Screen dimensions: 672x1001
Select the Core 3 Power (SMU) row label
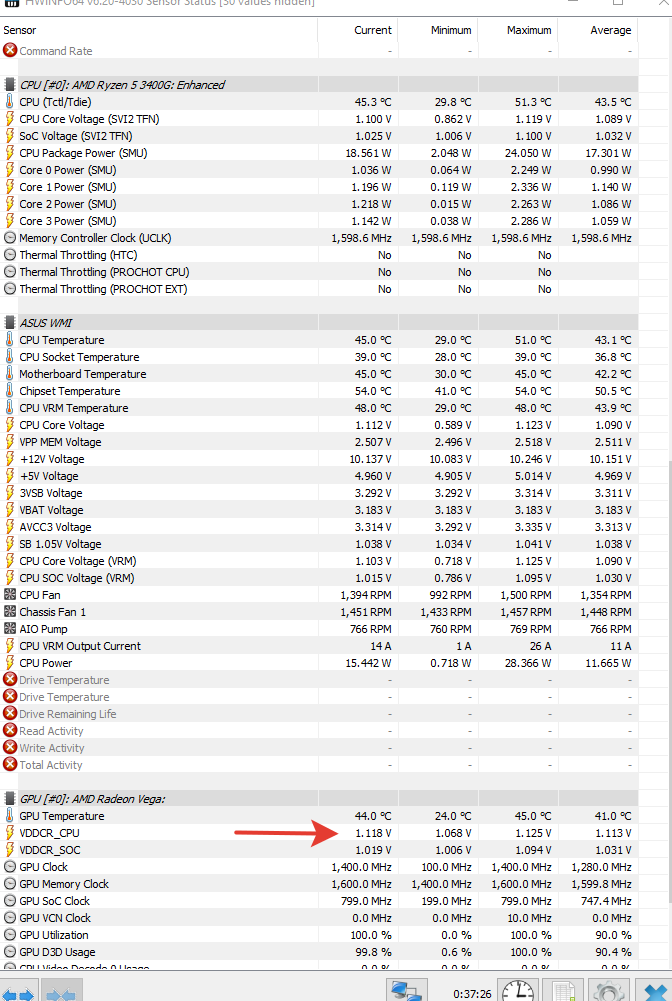(68, 221)
